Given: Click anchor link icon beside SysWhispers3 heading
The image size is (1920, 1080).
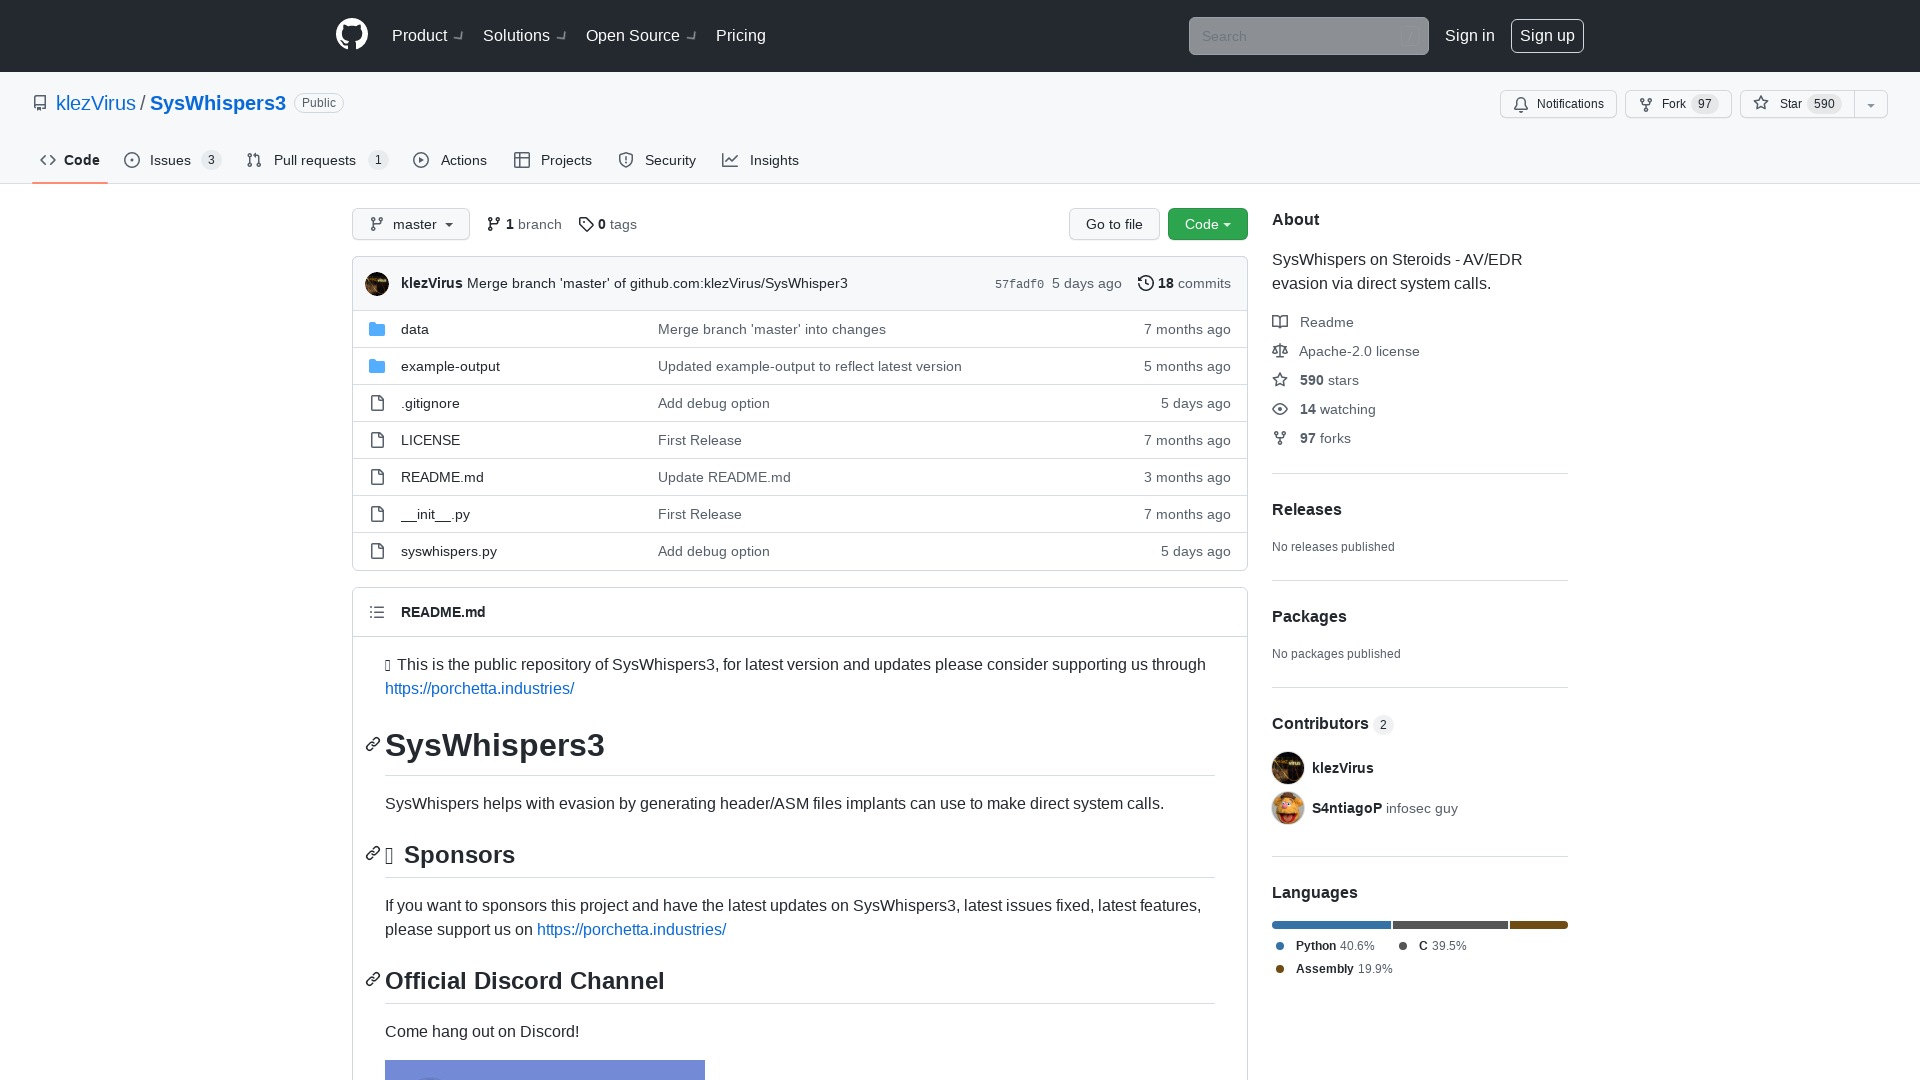Looking at the screenshot, I should click(373, 745).
